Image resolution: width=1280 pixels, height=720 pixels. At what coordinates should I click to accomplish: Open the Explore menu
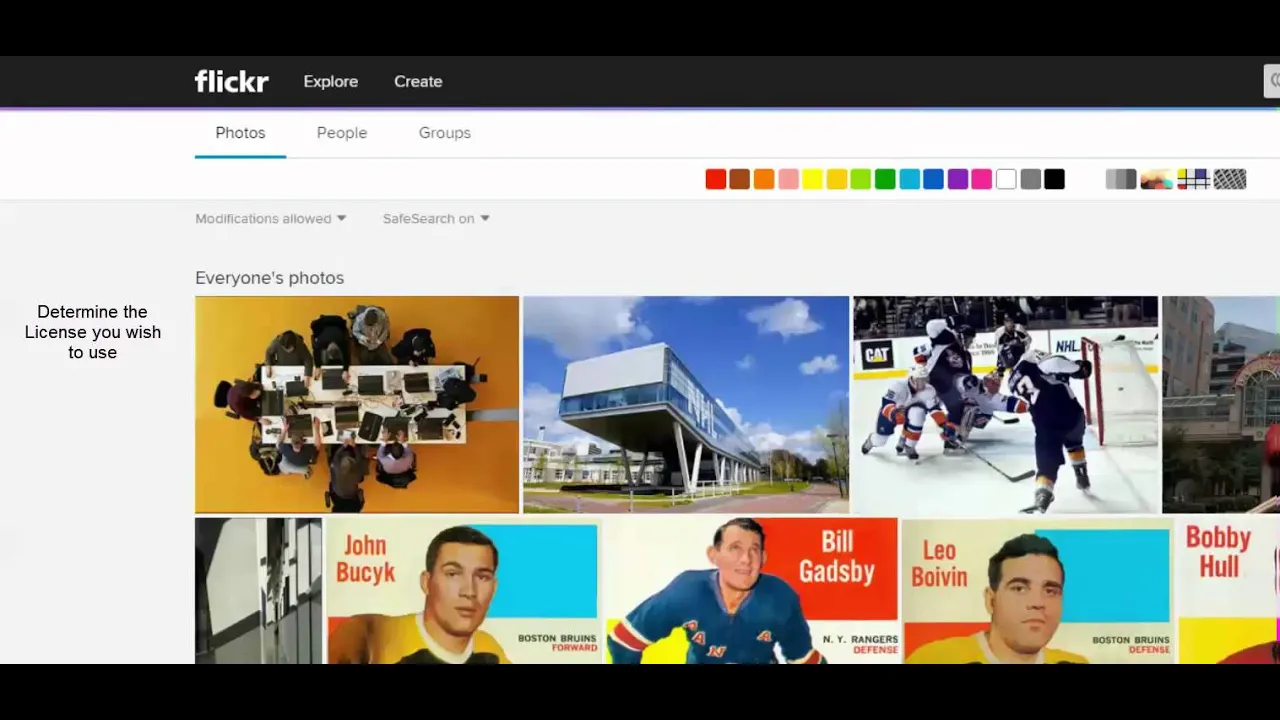330,82
